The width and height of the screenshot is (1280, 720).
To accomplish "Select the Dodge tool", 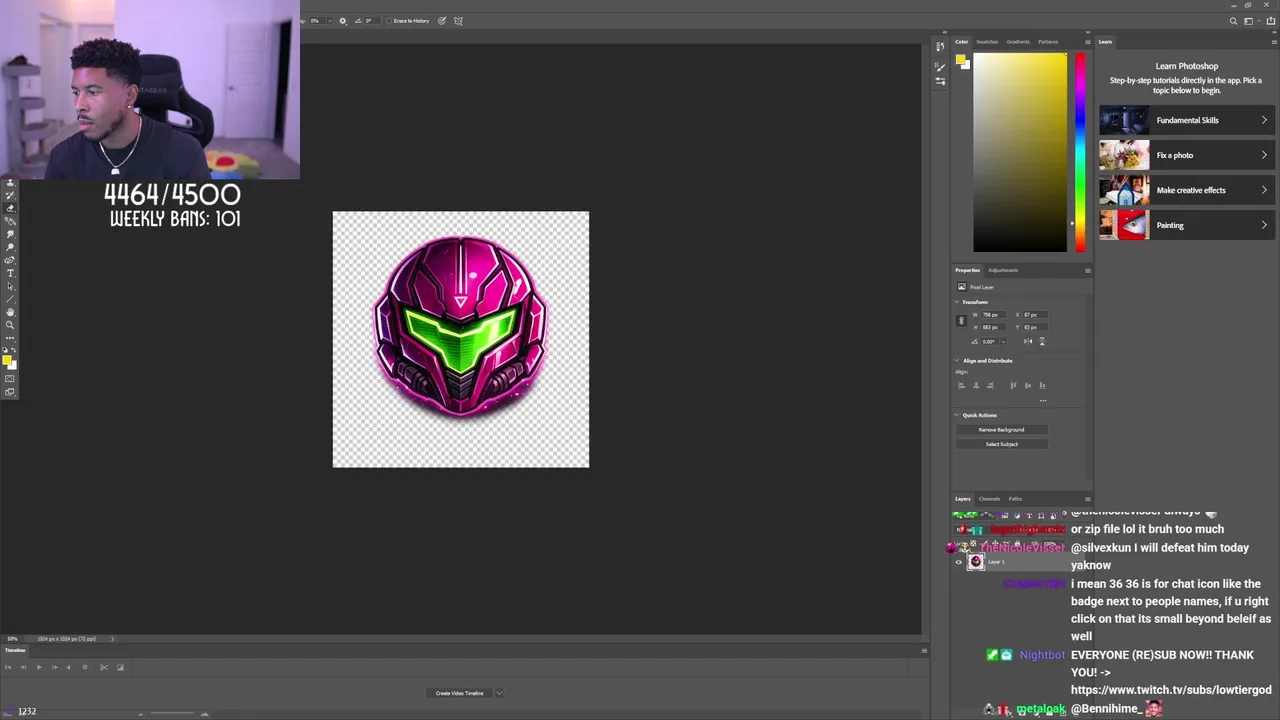I will (x=10, y=247).
